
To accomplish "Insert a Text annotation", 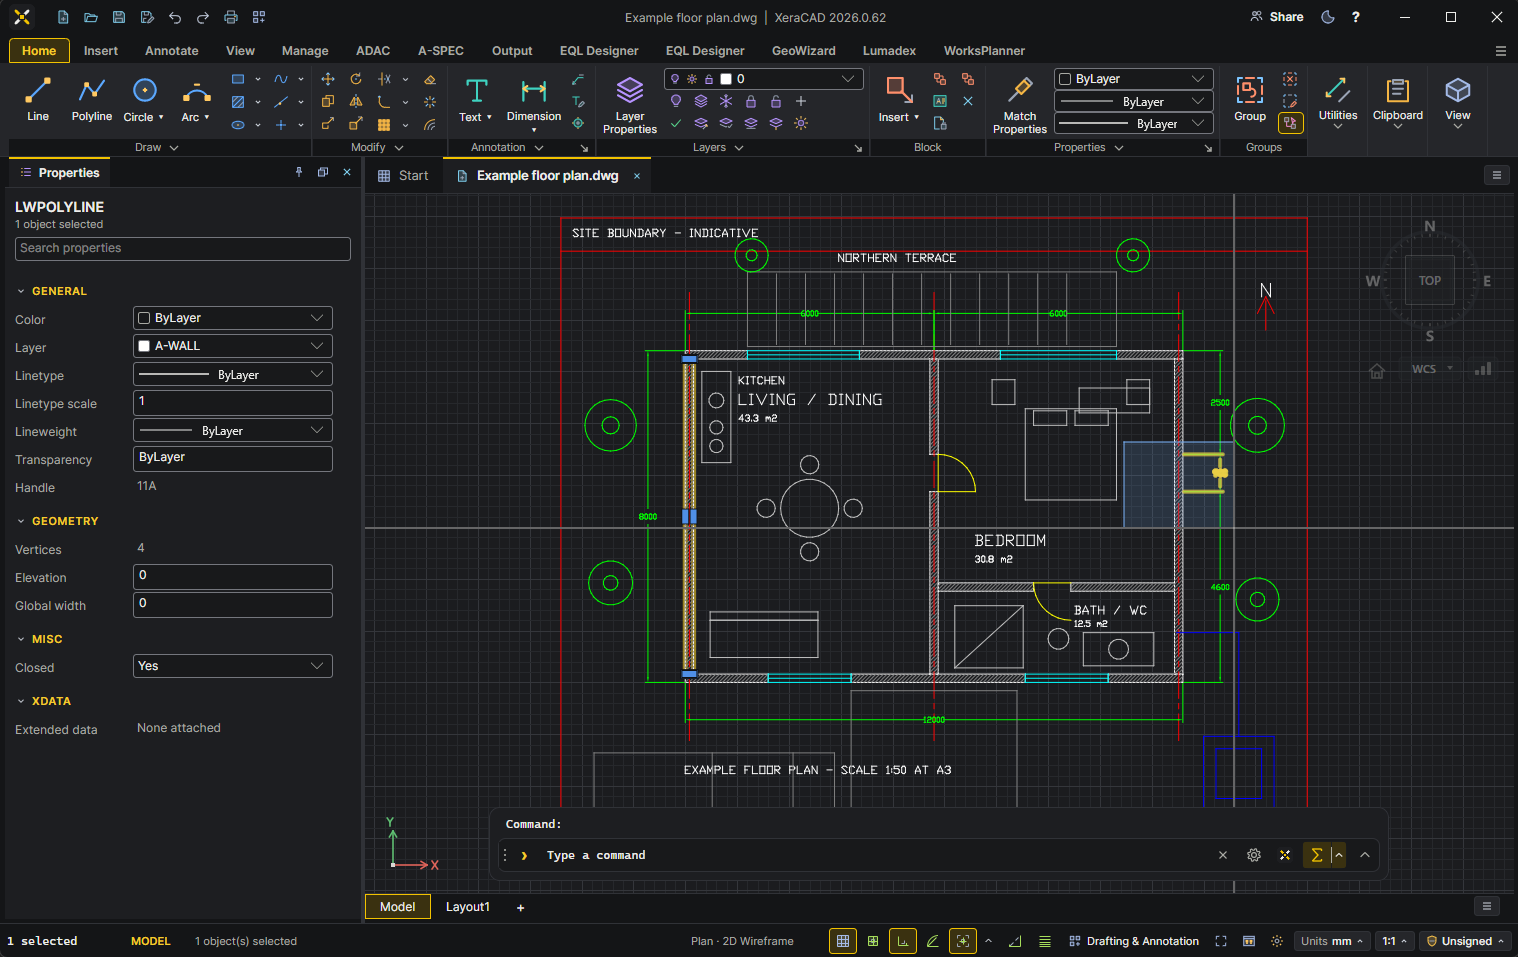I will coord(476,99).
